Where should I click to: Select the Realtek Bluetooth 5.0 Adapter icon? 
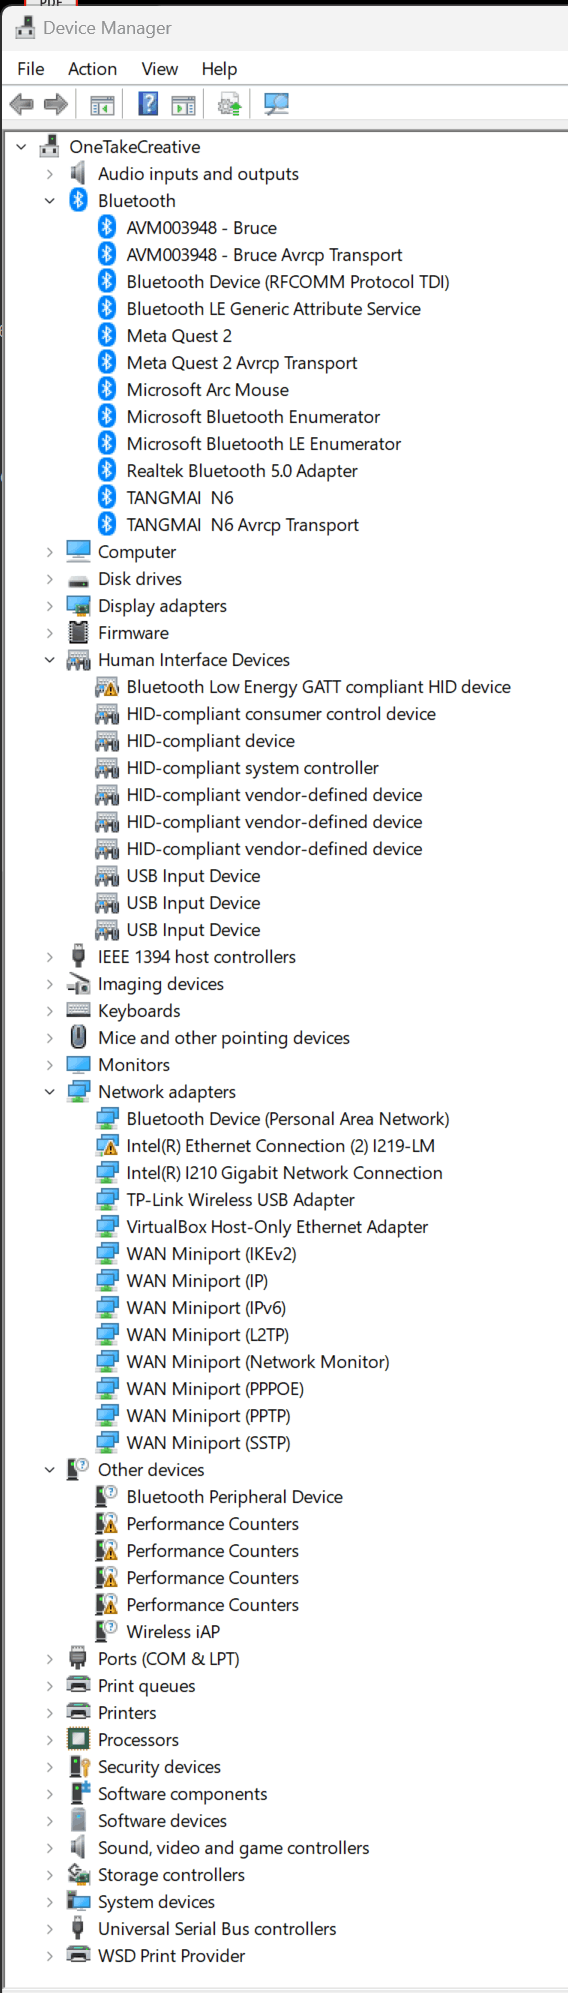(x=107, y=470)
